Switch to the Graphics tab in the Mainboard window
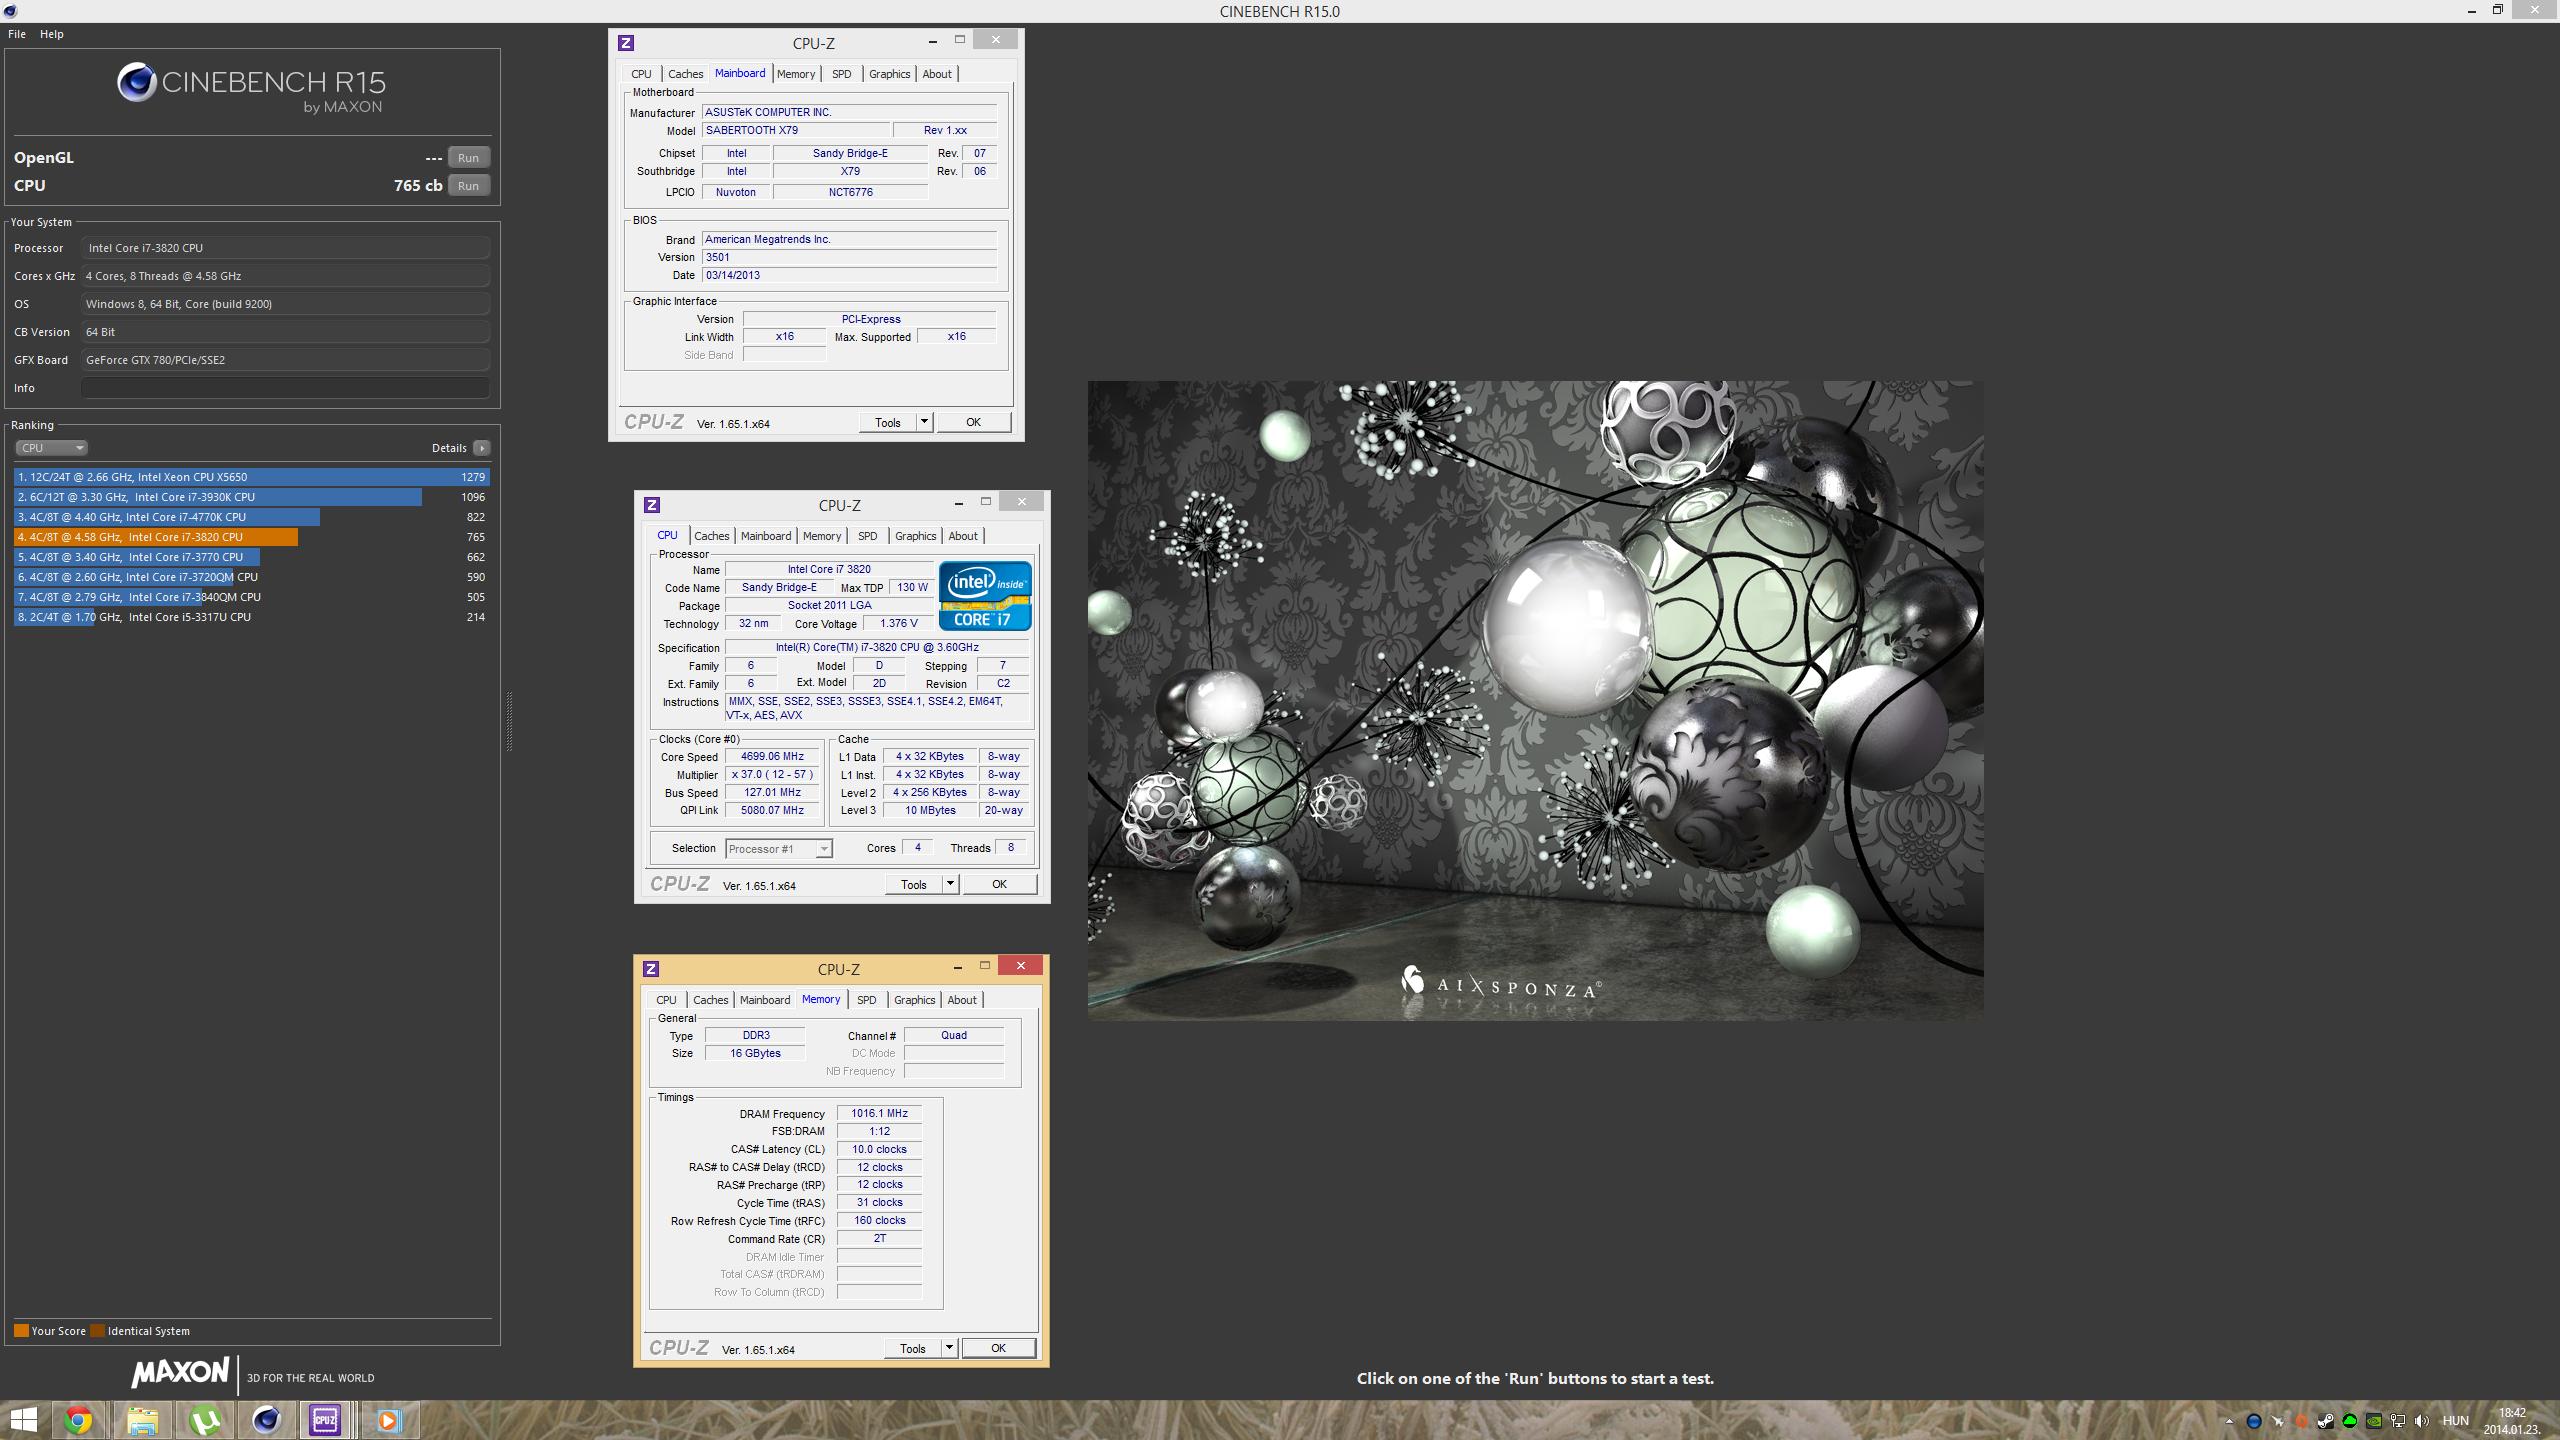2560x1440 pixels. click(x=889, y=74)
